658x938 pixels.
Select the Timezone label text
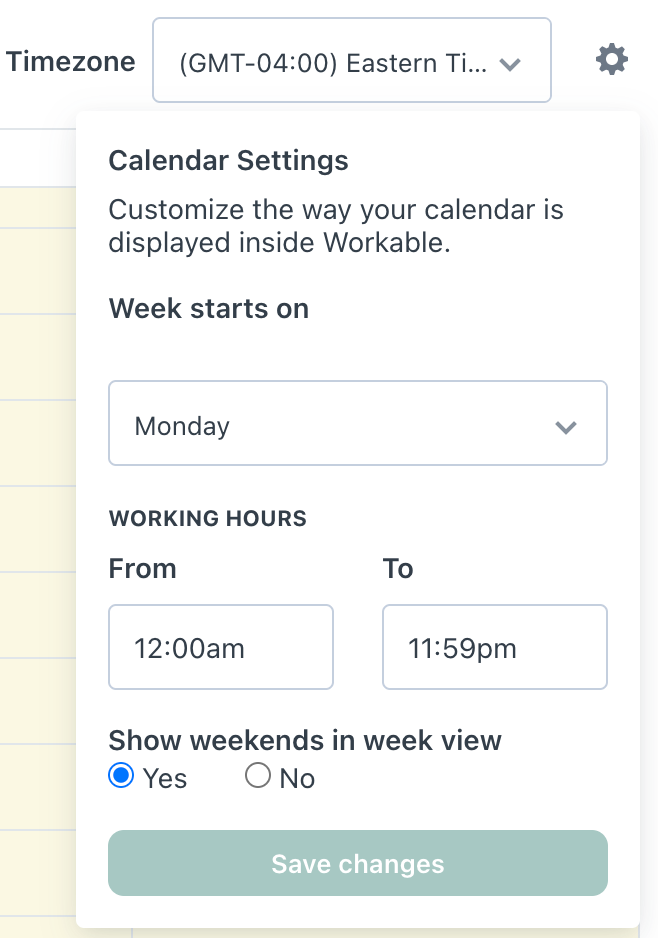(70, 61)
